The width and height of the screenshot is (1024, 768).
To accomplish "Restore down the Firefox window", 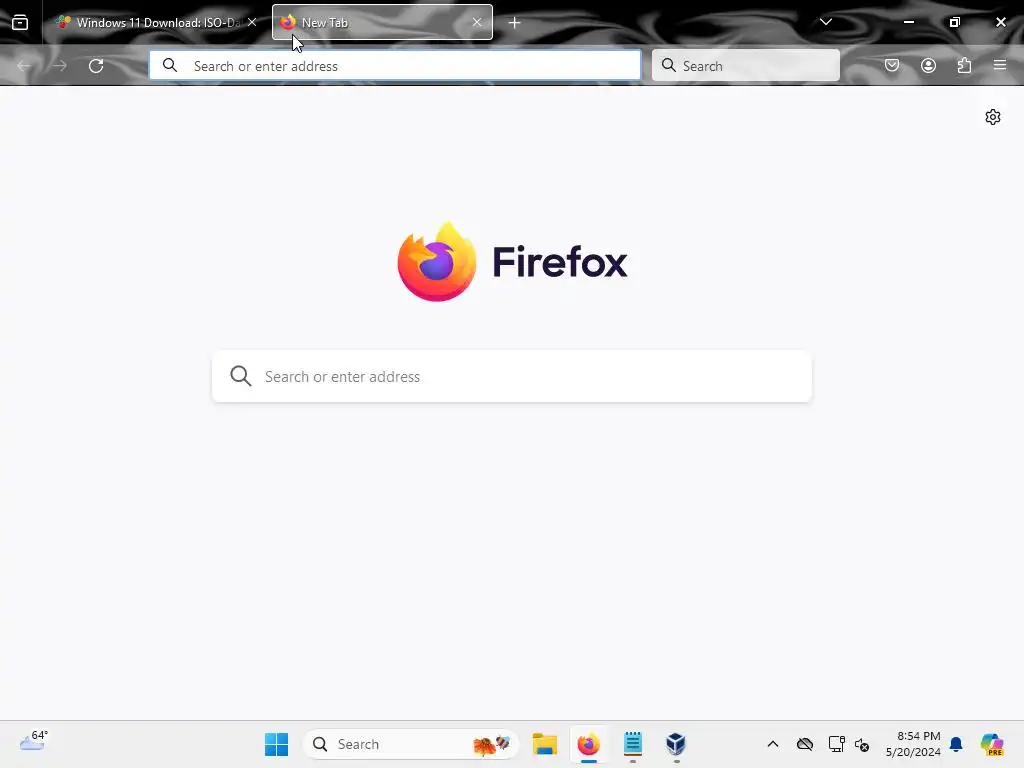I will click(x=955, y=22).
